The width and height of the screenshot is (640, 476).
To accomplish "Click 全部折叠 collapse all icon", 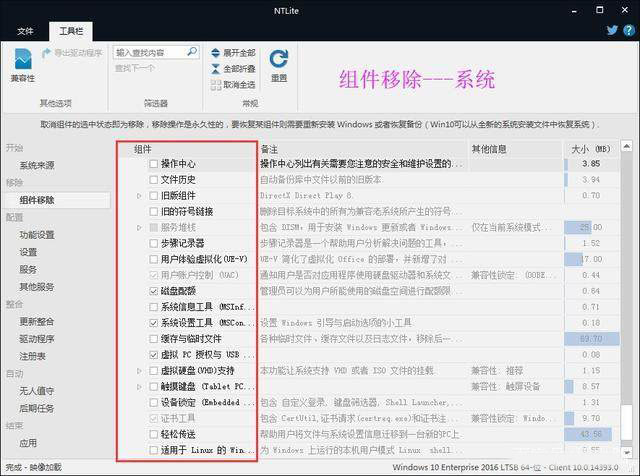I will click(216, 69).
